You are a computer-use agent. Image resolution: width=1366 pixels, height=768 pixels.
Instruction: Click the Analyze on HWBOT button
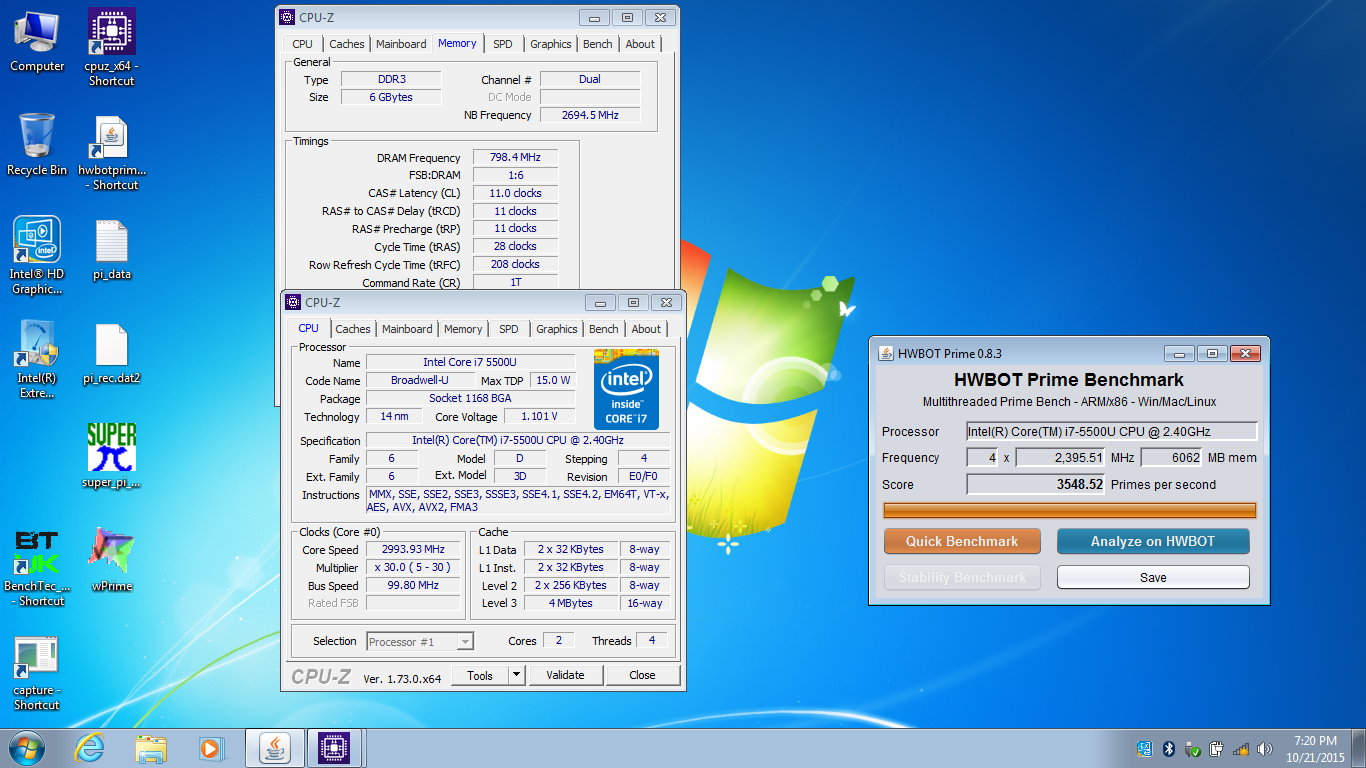coord(1153,541)
